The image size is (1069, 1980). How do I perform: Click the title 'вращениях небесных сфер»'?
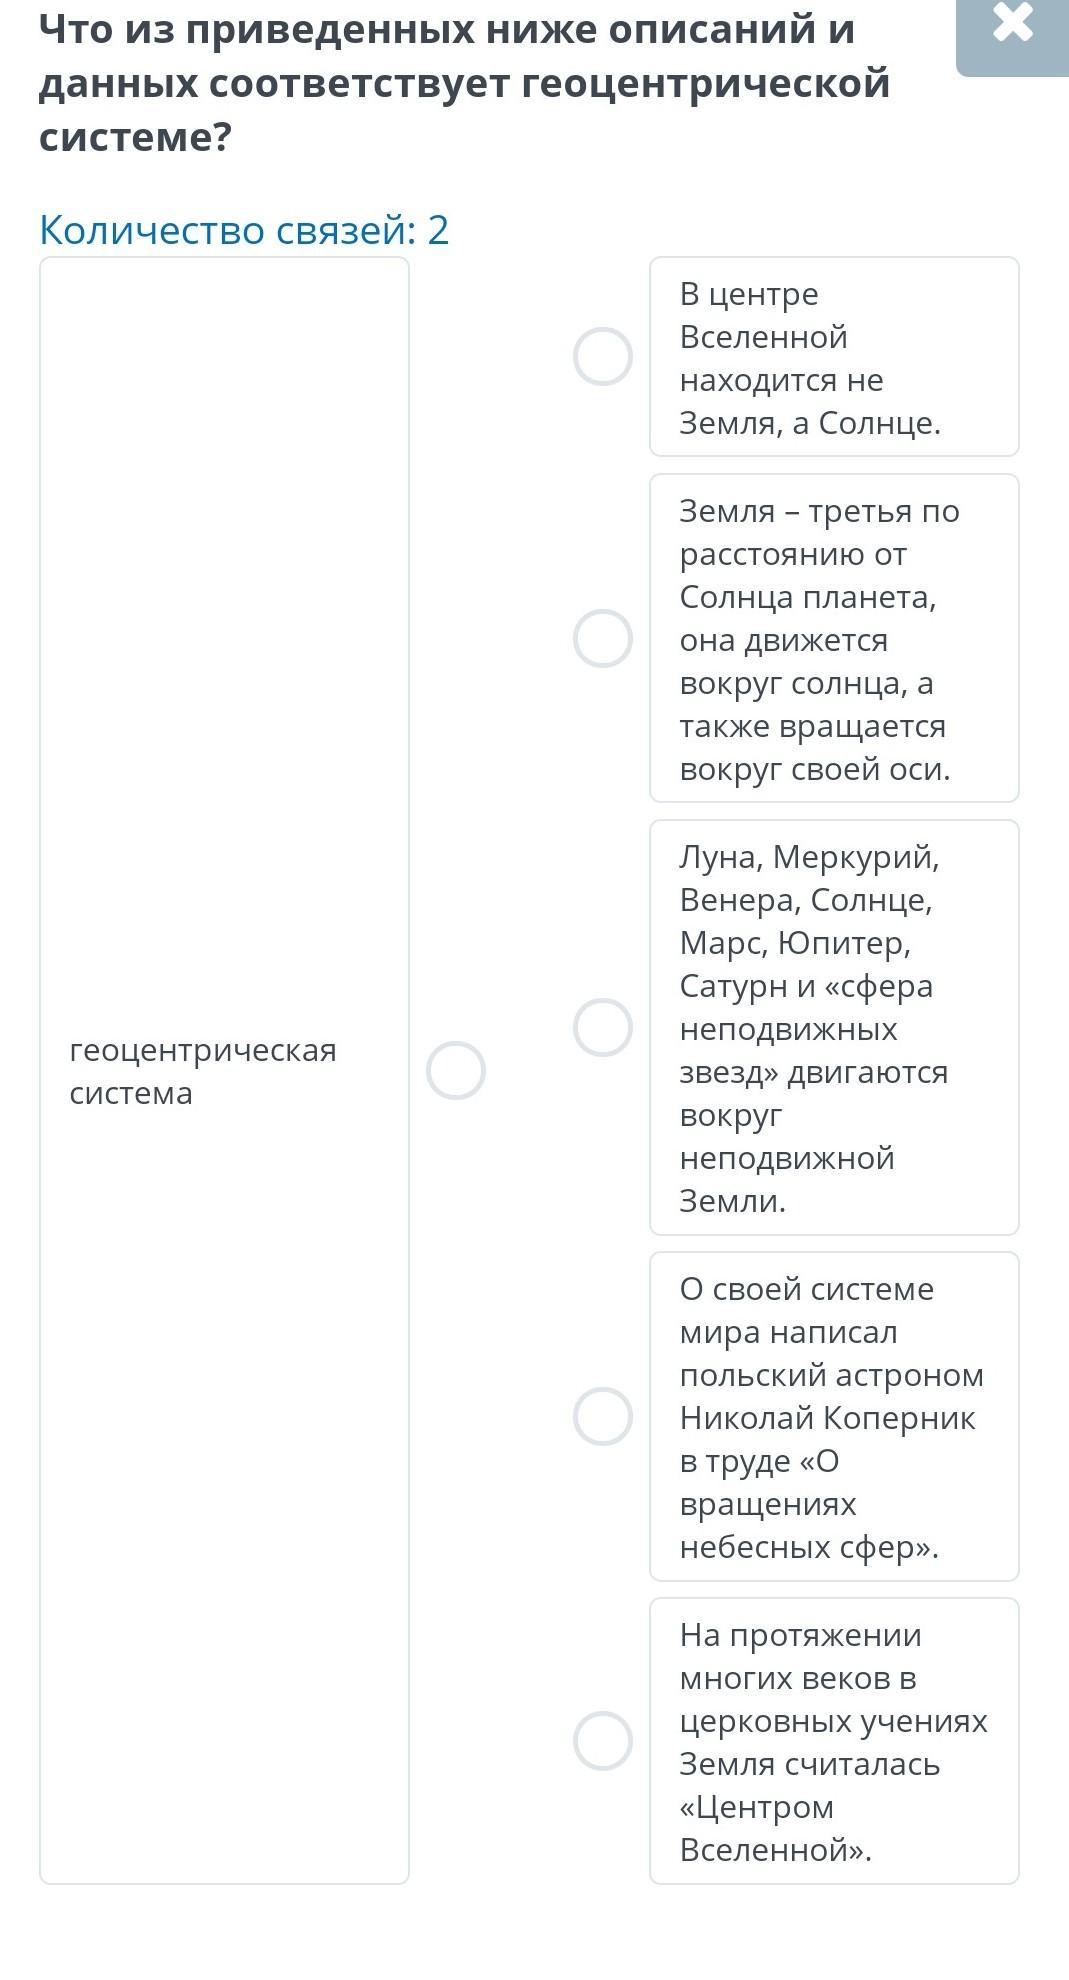[809, 1525]
